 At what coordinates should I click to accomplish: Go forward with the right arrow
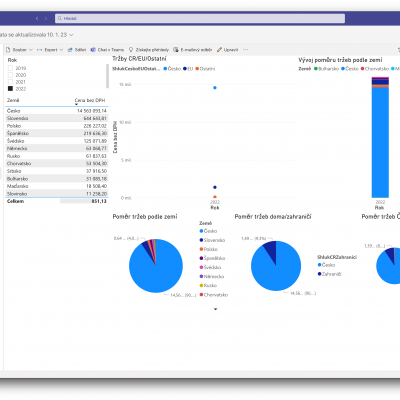(46, 19)
